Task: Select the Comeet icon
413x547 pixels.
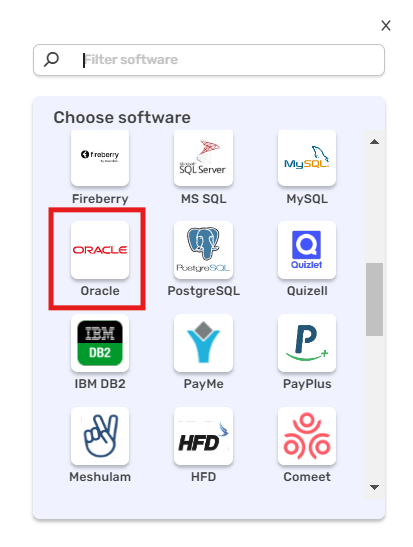Action: (x=307, y=436)
